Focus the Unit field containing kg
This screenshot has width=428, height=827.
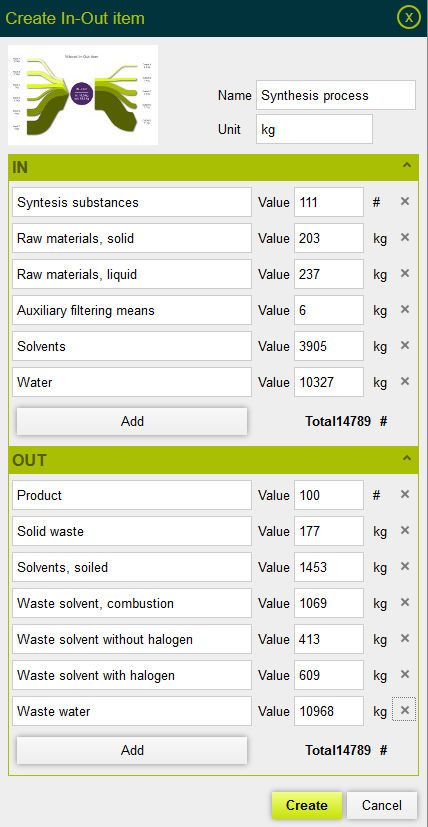(x=315, y=129)
